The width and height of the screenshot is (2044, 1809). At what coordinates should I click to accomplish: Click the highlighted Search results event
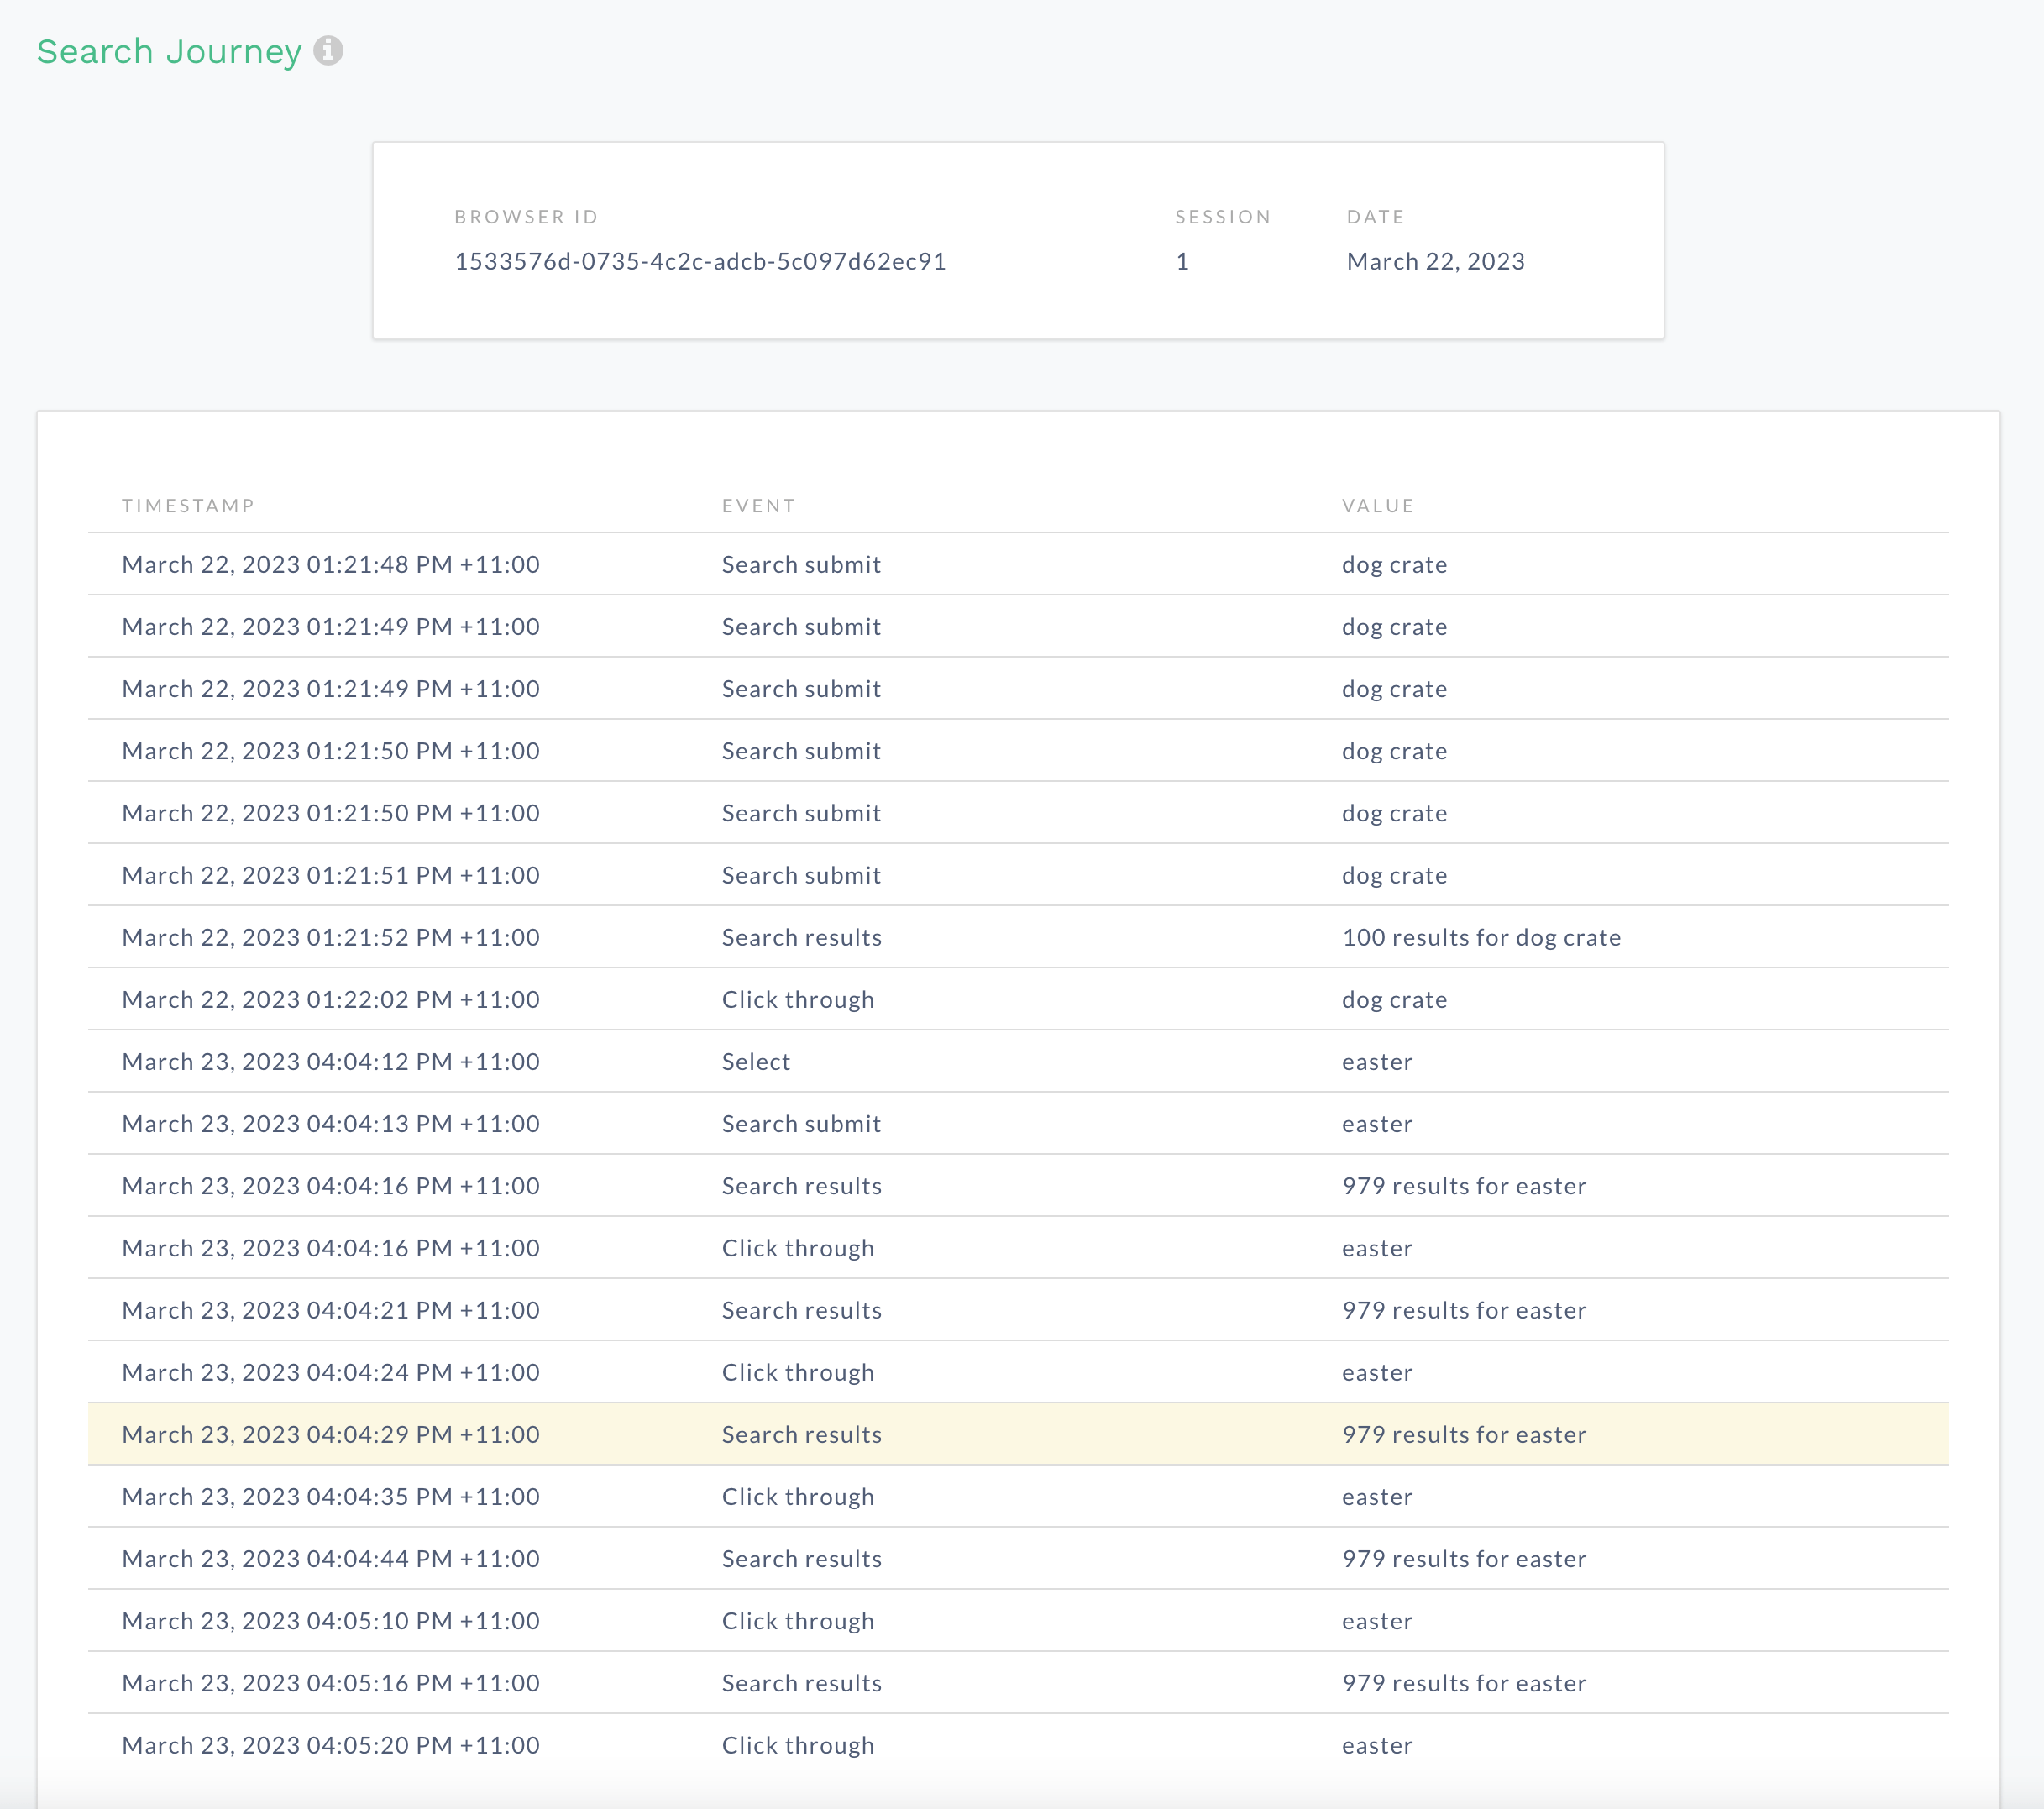coord(802,1434)
